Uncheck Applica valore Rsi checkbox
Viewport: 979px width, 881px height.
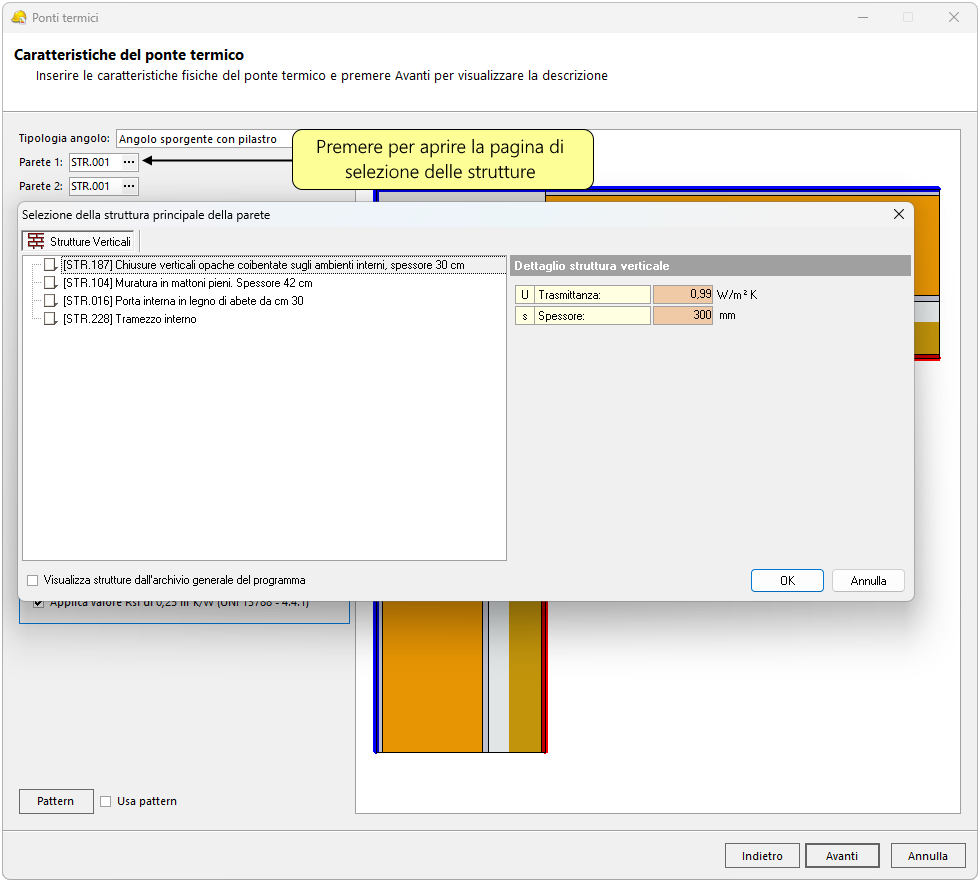(x=39, y=603)
